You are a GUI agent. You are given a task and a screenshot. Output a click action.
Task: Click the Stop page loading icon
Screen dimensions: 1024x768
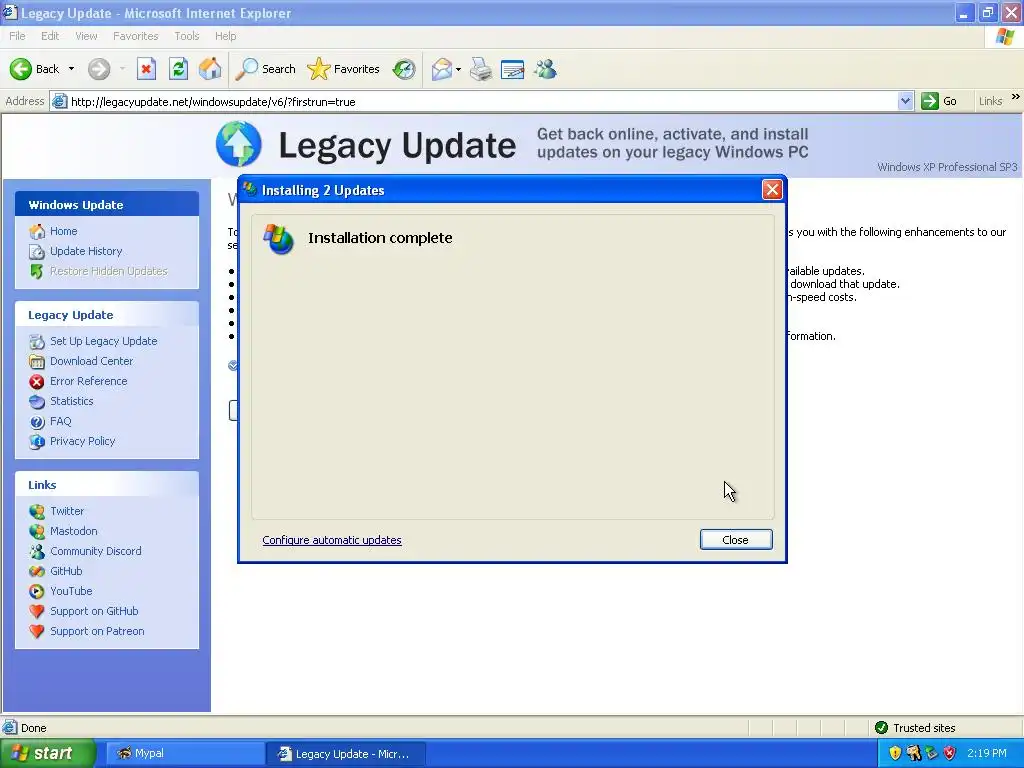pos(146,69)
